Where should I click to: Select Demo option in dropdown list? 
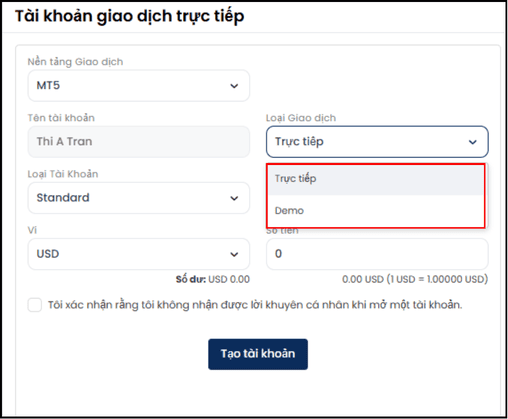coord(376,211)
